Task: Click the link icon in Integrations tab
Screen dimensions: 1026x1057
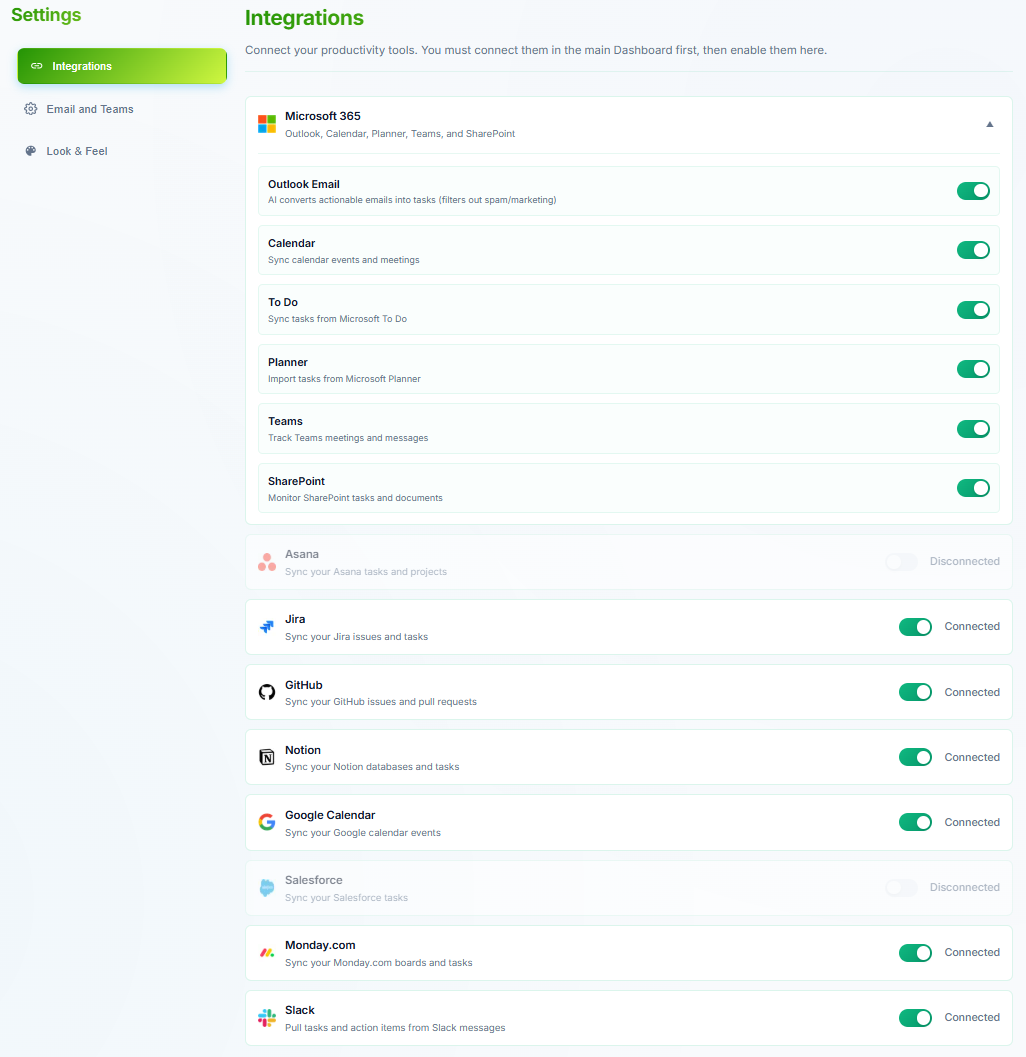Action: coord(37,66)
